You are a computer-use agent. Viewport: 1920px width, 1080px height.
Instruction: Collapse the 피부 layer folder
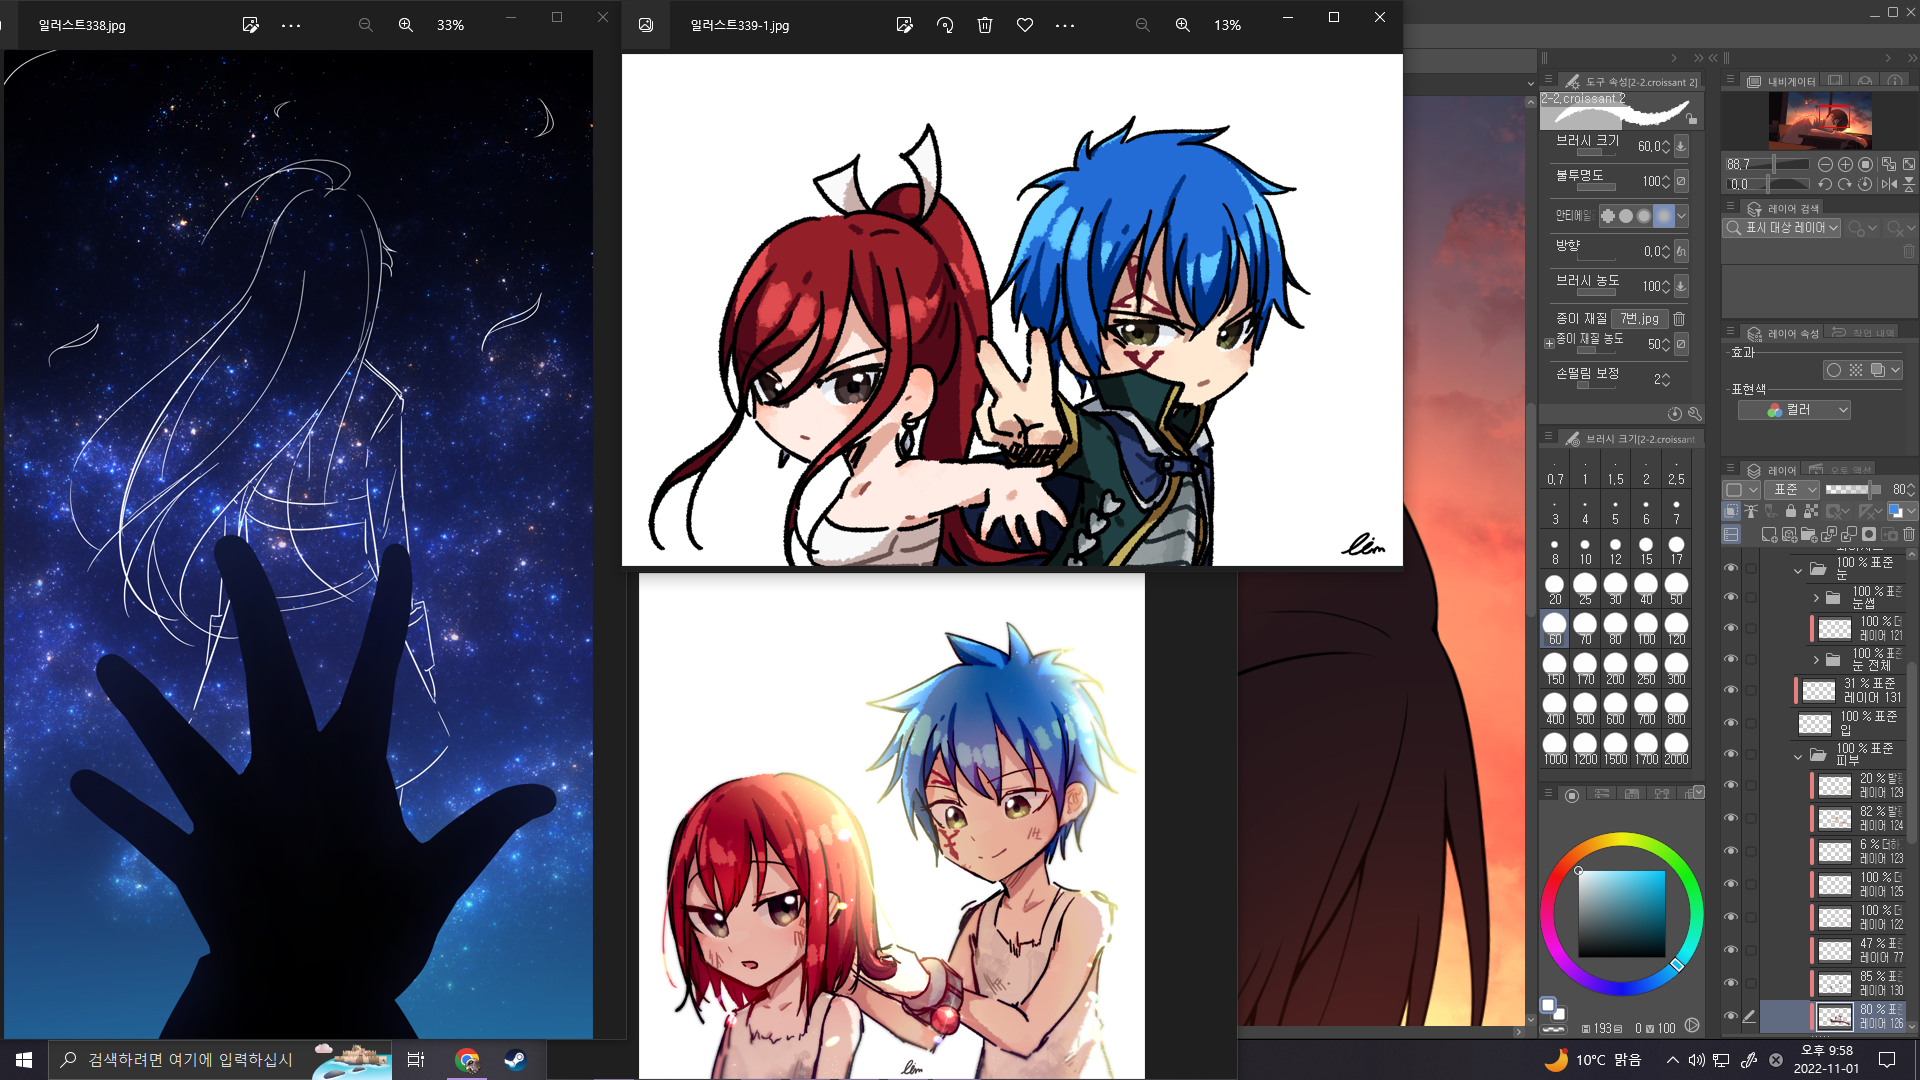click(1798, 756)
